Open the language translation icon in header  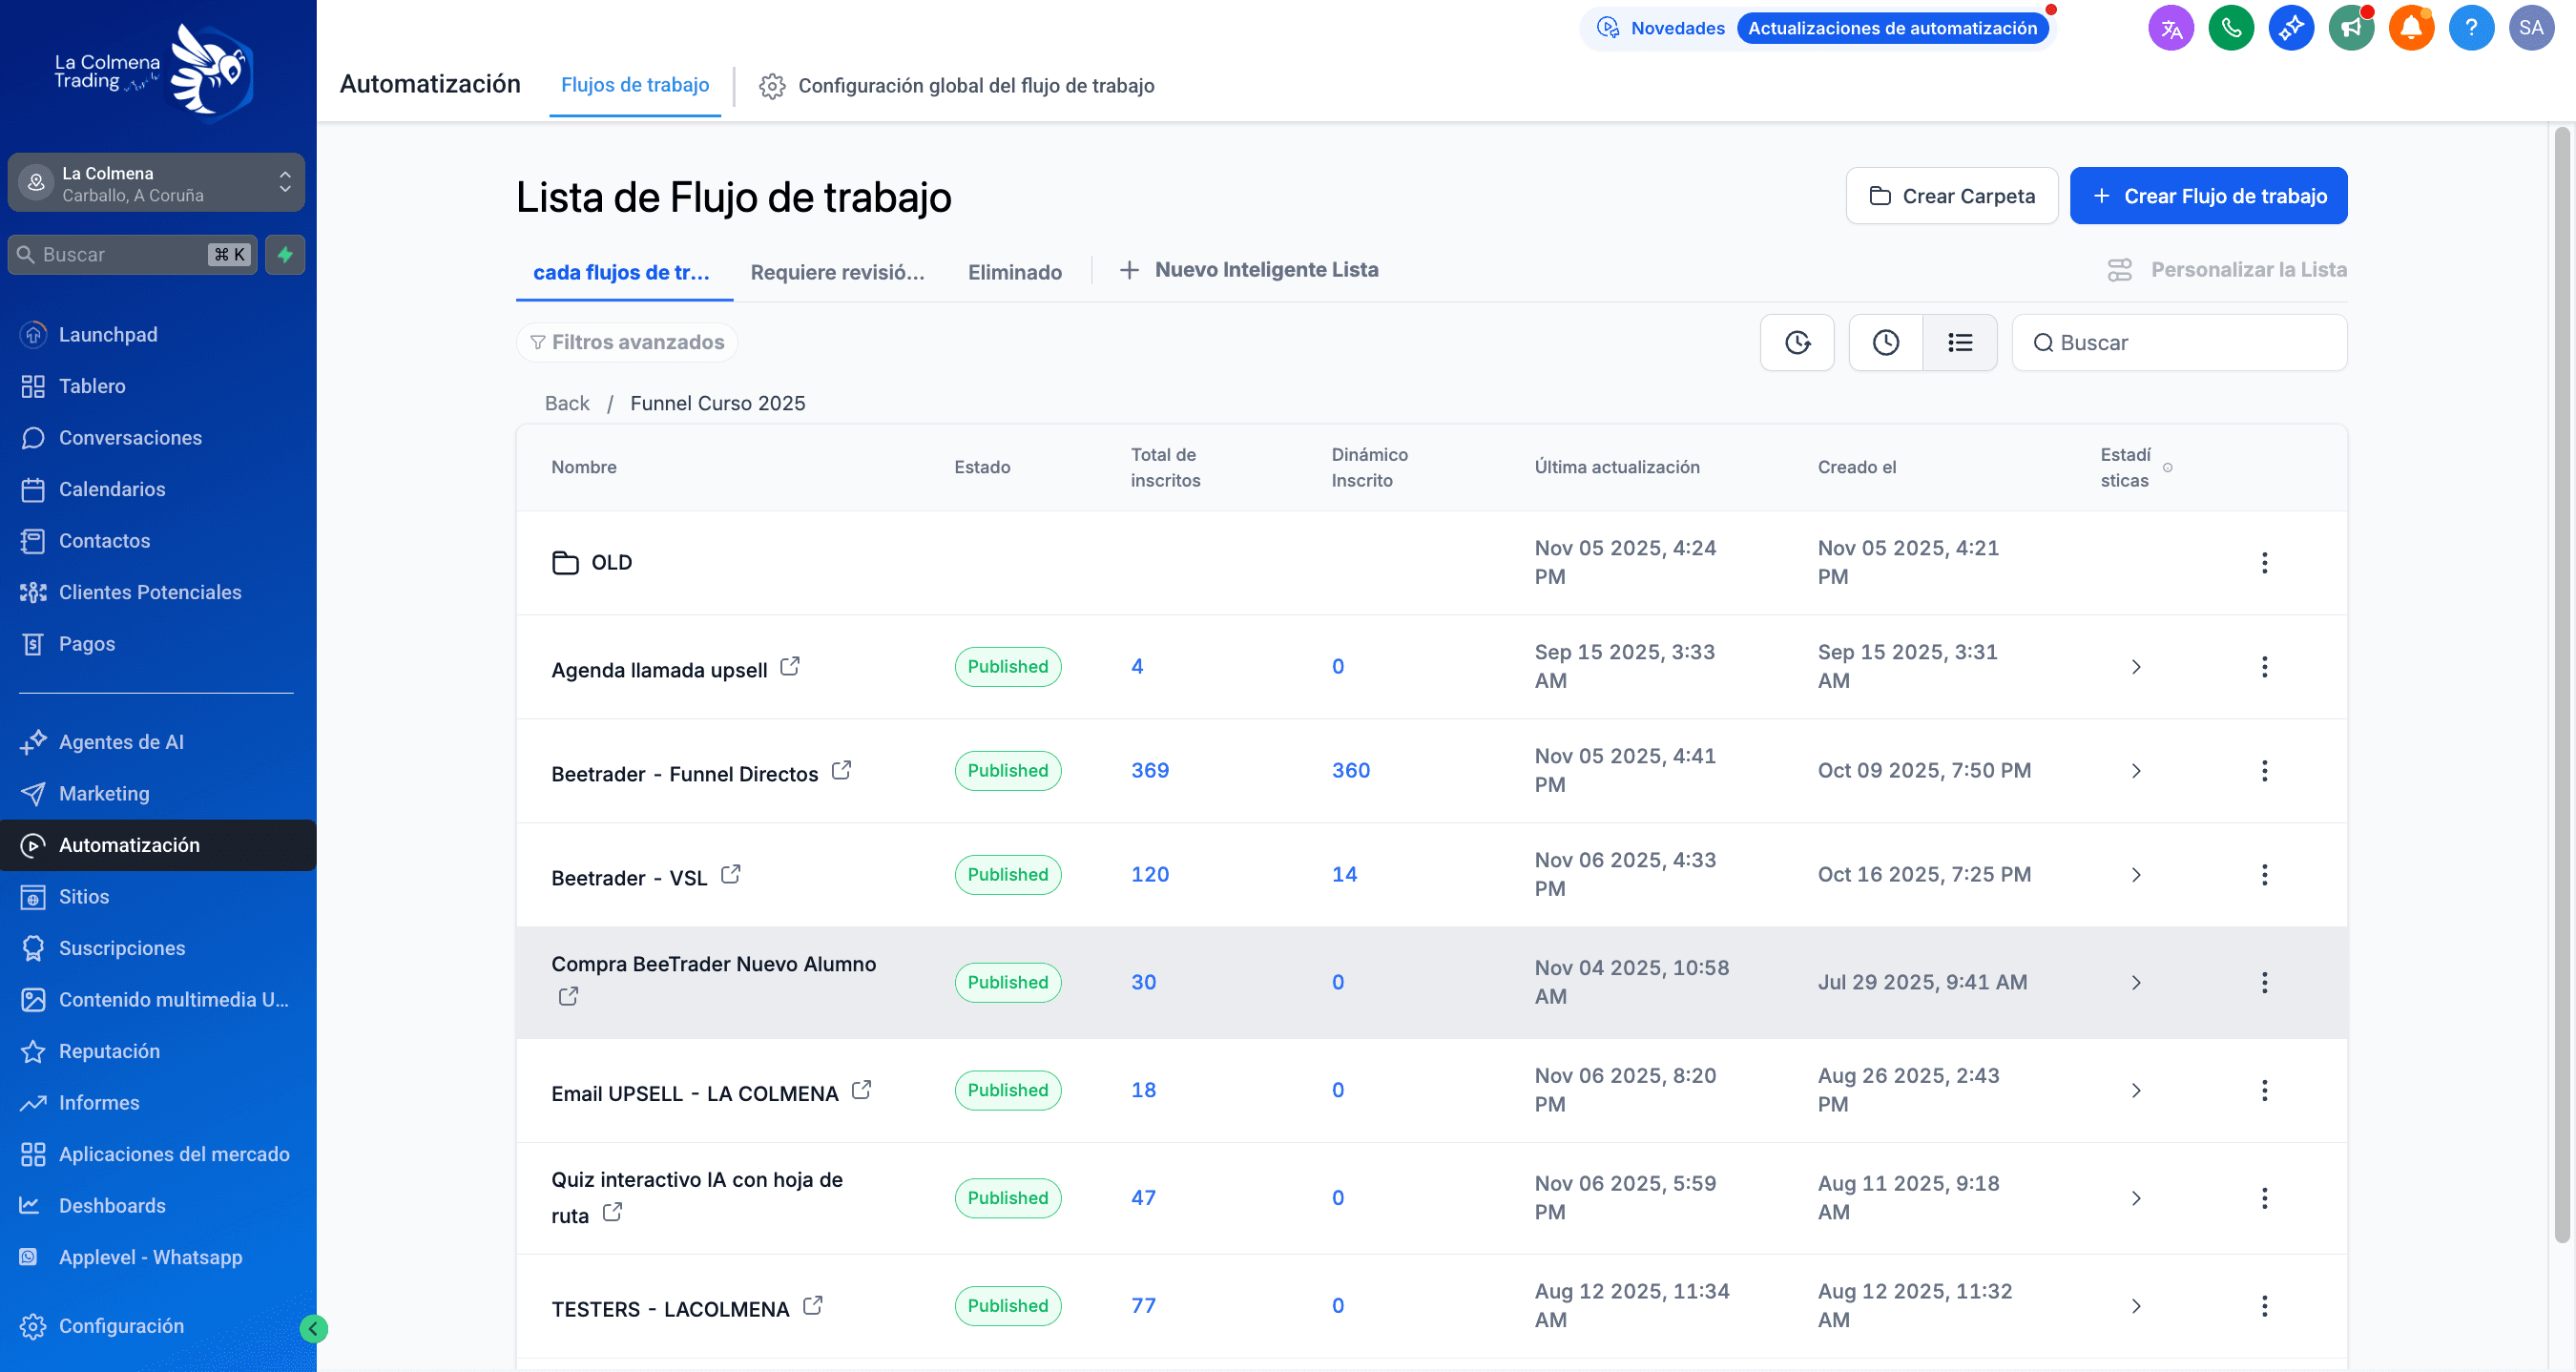point(2170,28)
